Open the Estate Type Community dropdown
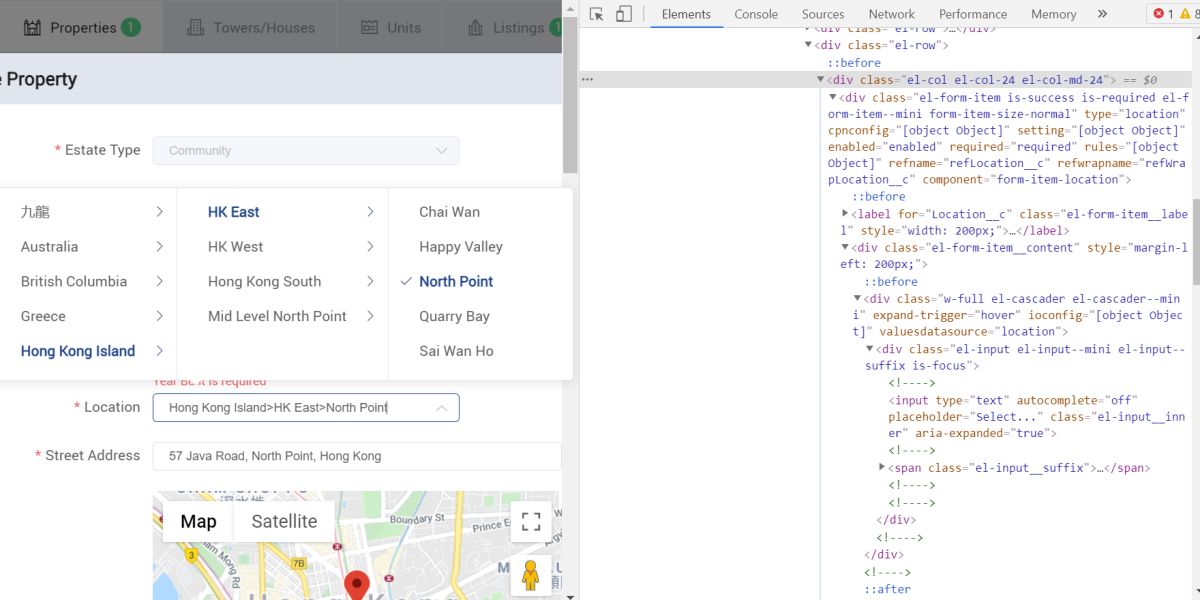Image resolution: width=1200 pixels, height=600 pixels. tap(306, 150)
